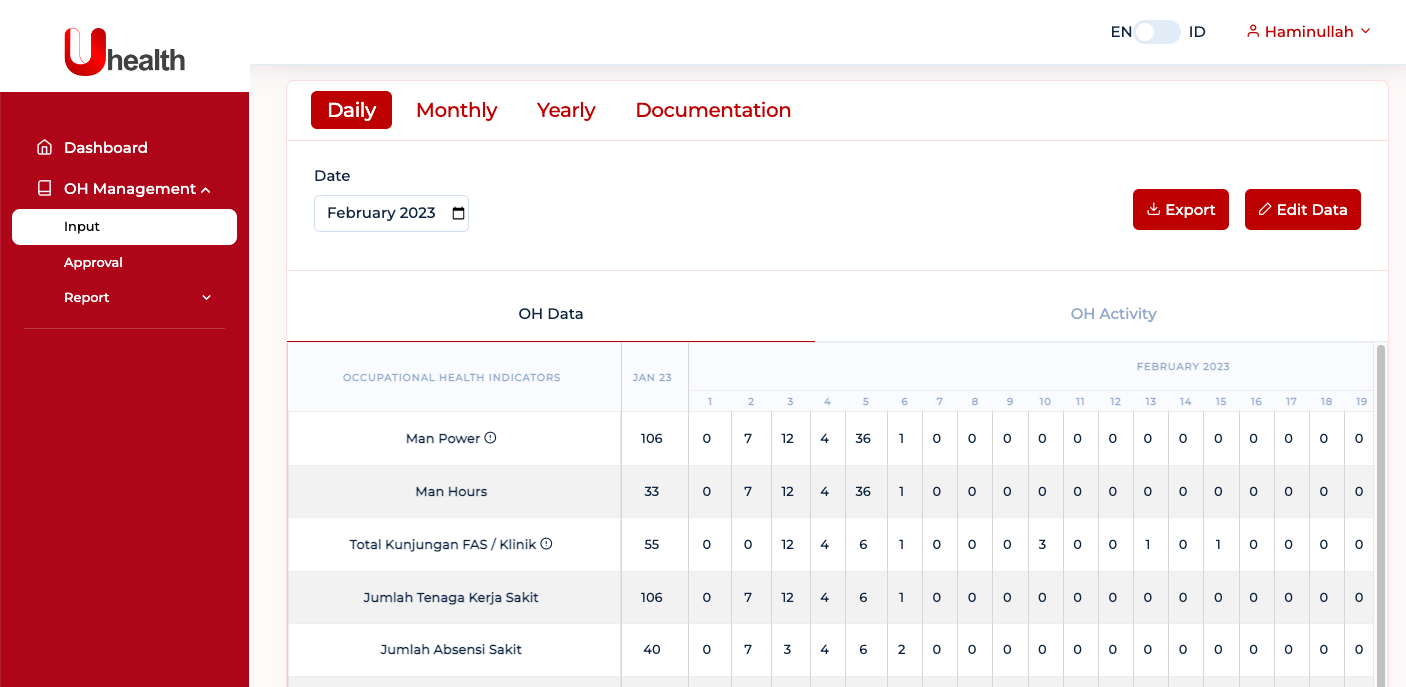This screenshot has width=1406, height=687.
Task: Click the FEBRUARY 2023 table header
Action: [x=1183, y=366]
